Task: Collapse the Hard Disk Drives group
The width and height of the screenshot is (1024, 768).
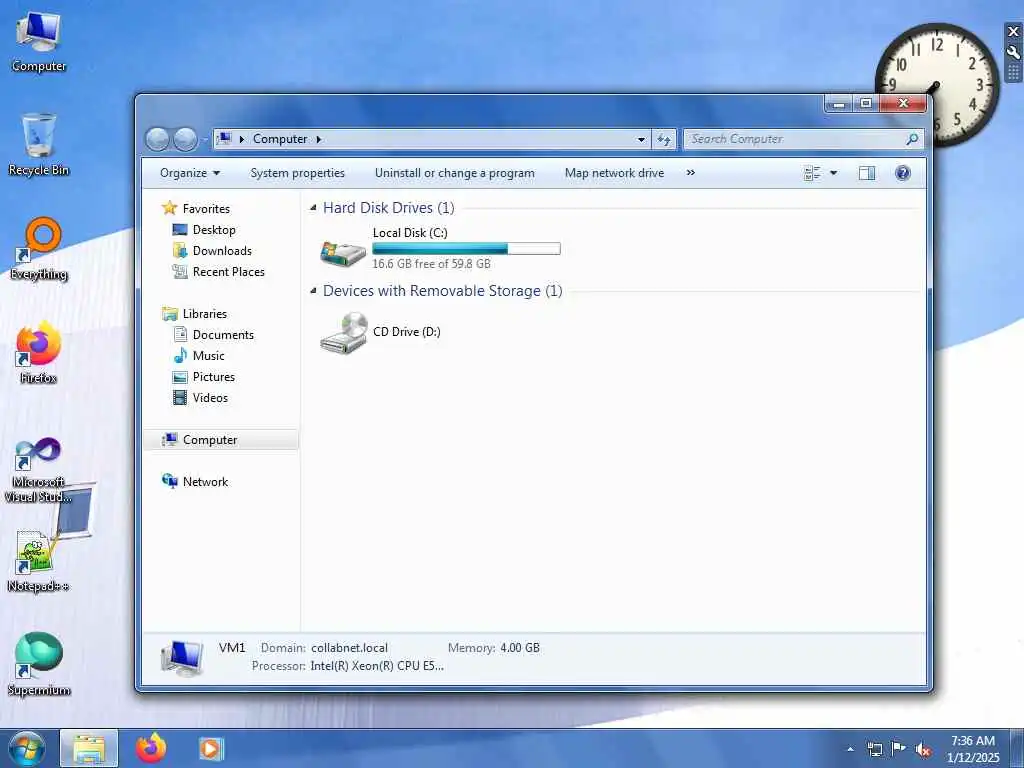Action: pyautogui.click(x=313, y=208)
